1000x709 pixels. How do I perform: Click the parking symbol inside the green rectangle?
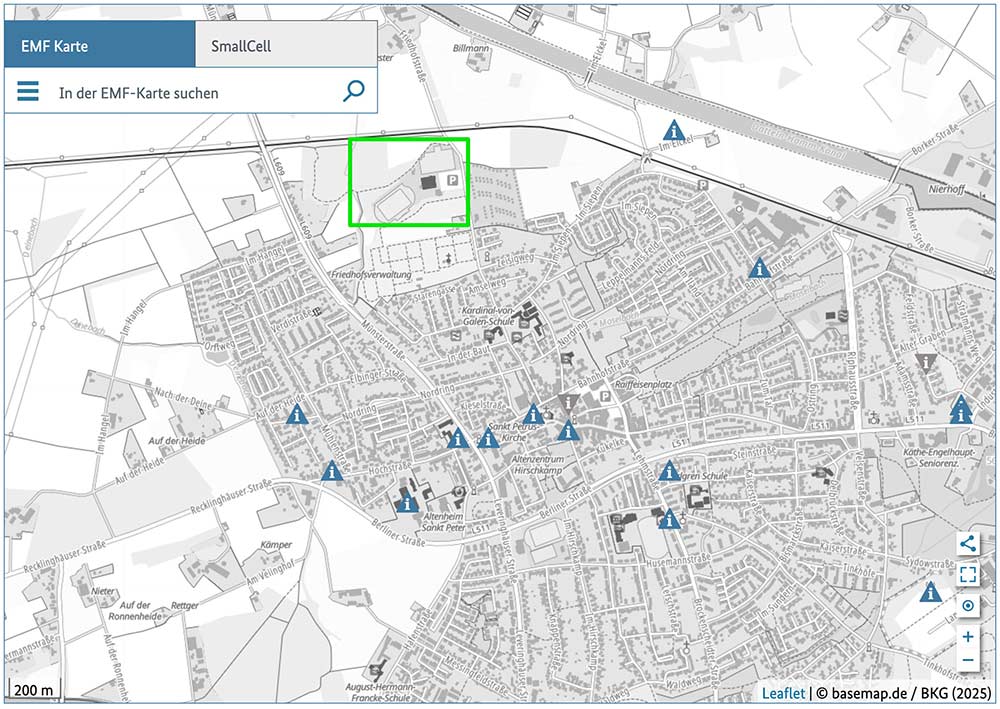coord(452,181)
